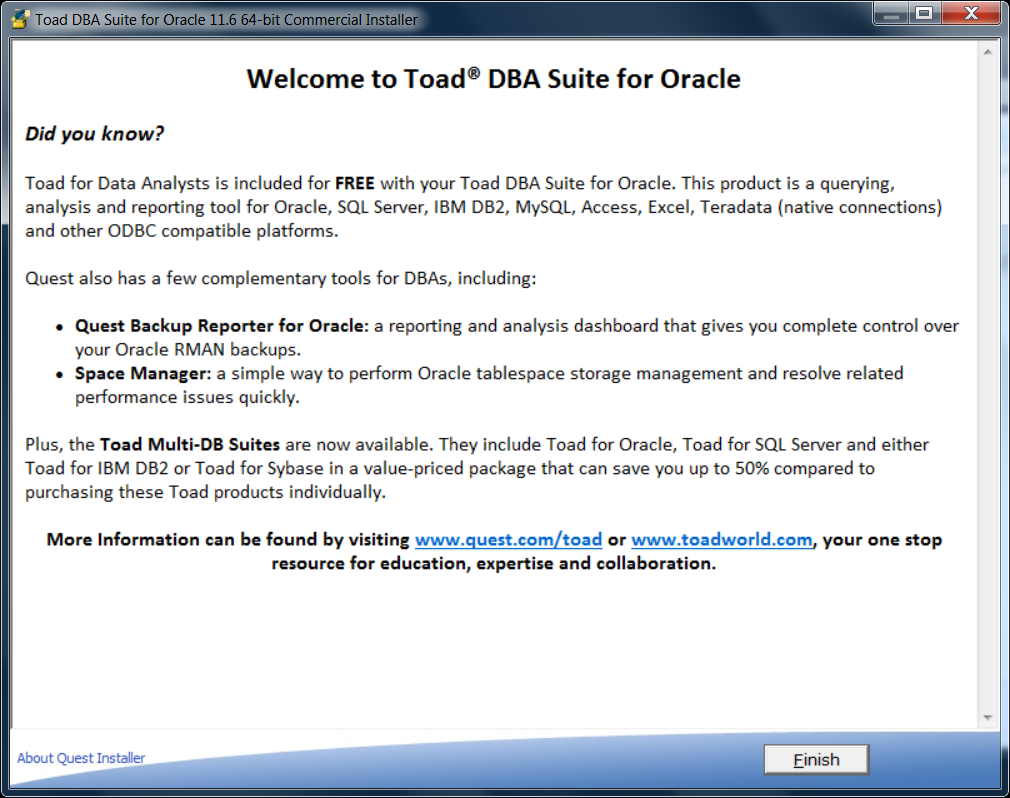Open the www.quest.com/toad link
Screen dimensions: 1010x798
[508, 540]
